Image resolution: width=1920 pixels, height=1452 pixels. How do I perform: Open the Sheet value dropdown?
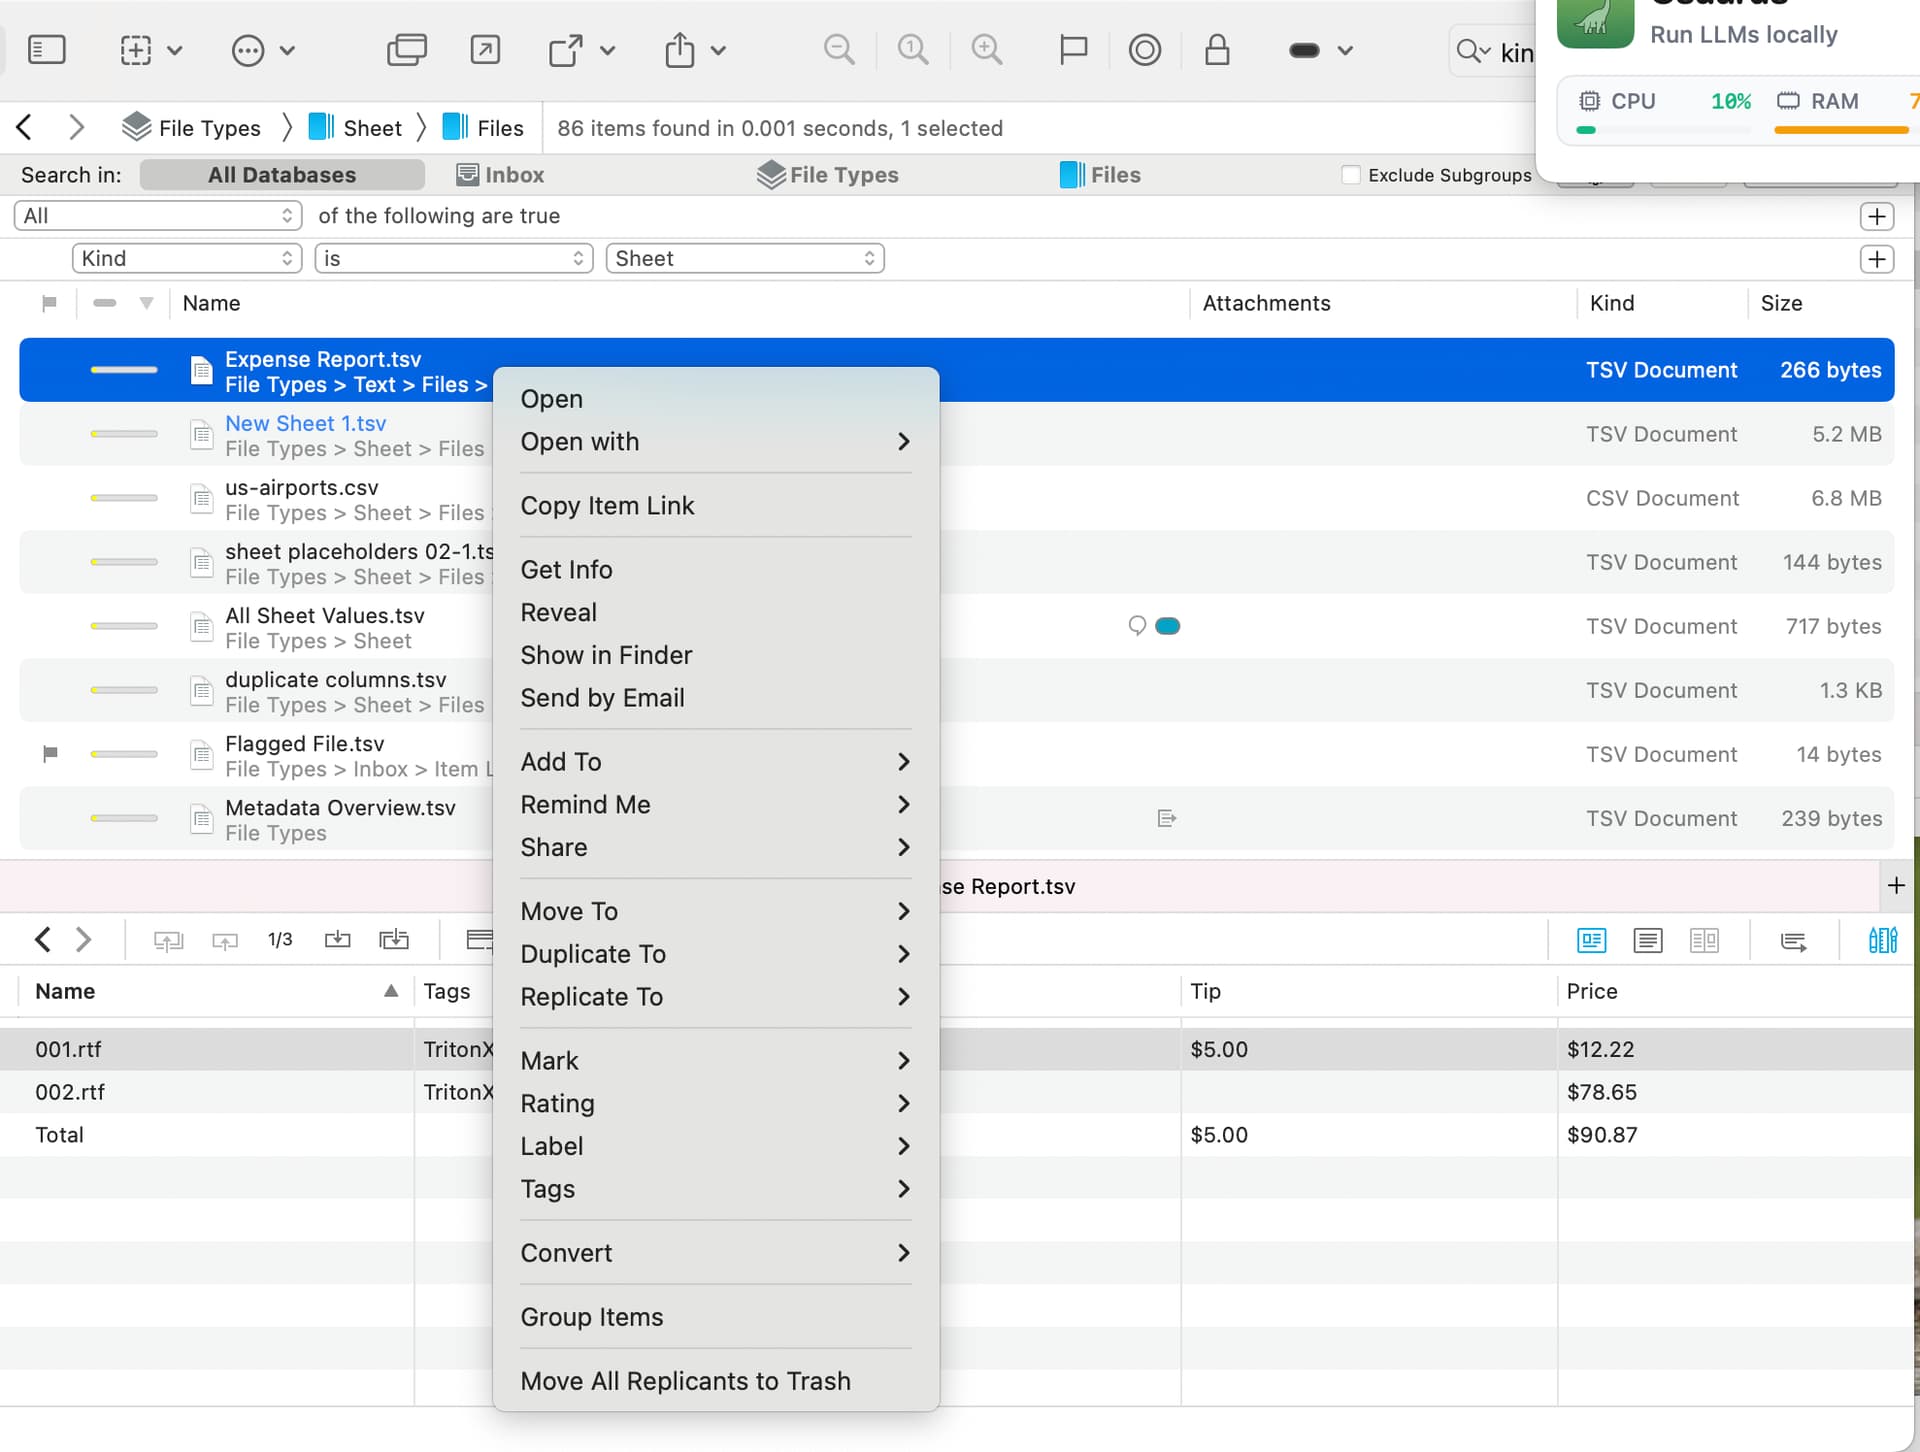(x=745, y=259)
